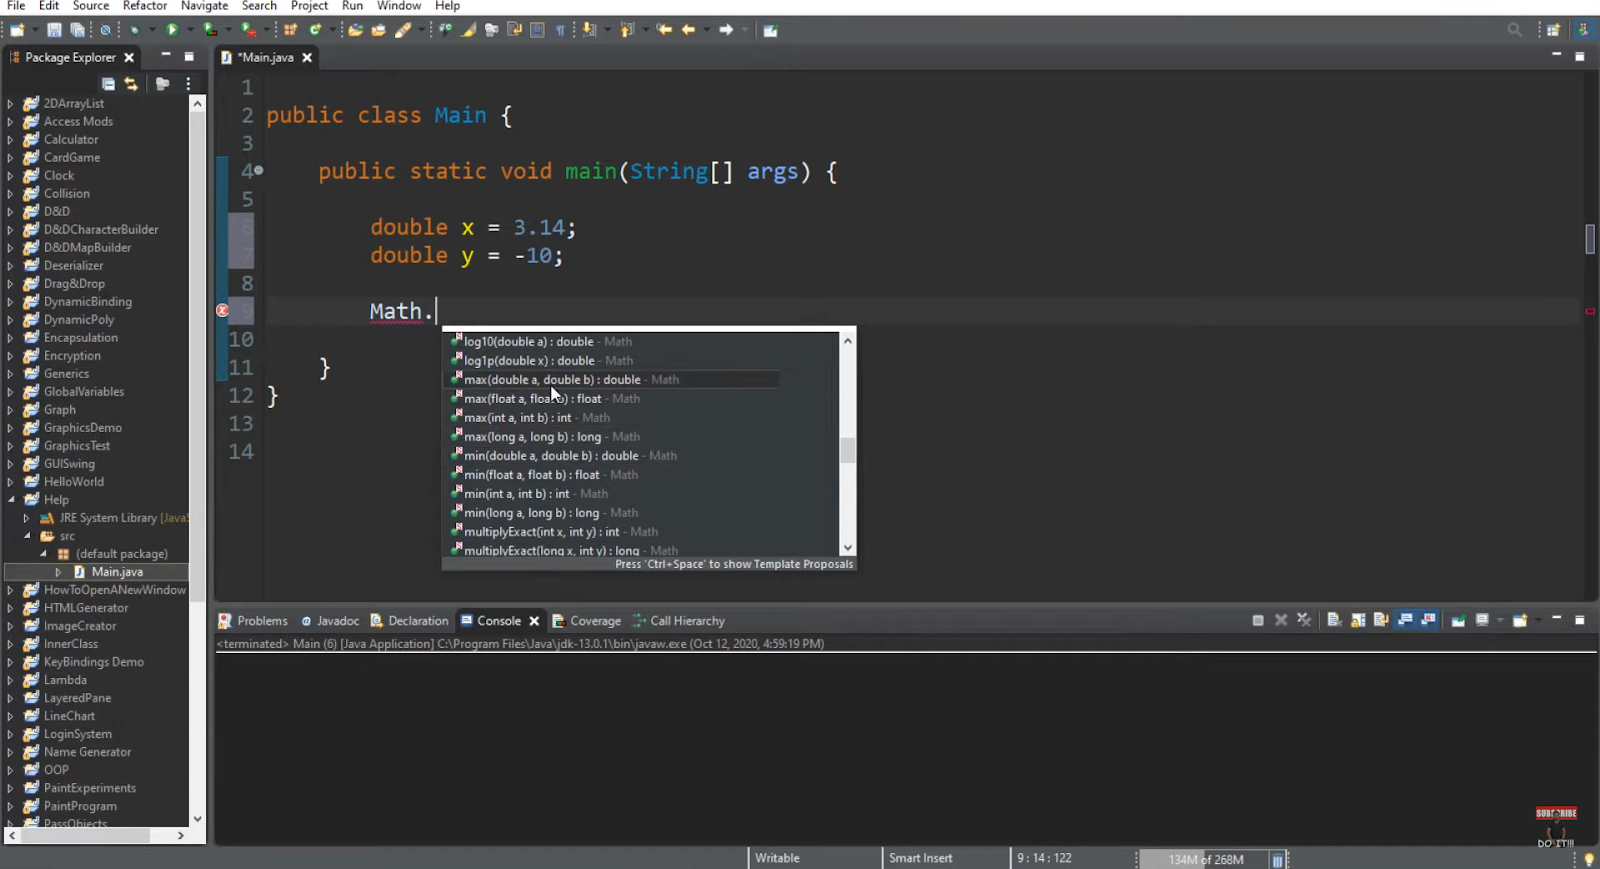This screenshot has height=869, width=1600.
Task: Click the Display Selected Console monitor icon
Action: click(x=1482, y=621)
